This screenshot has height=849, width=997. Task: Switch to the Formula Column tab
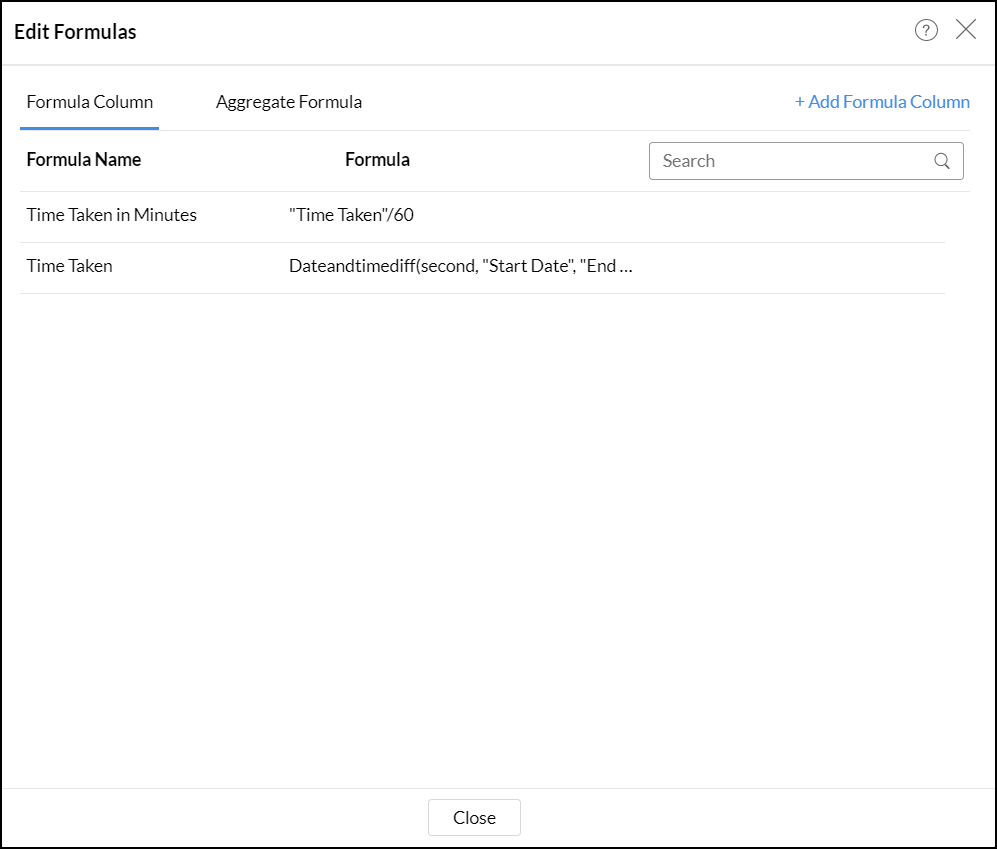click(90, 102)
